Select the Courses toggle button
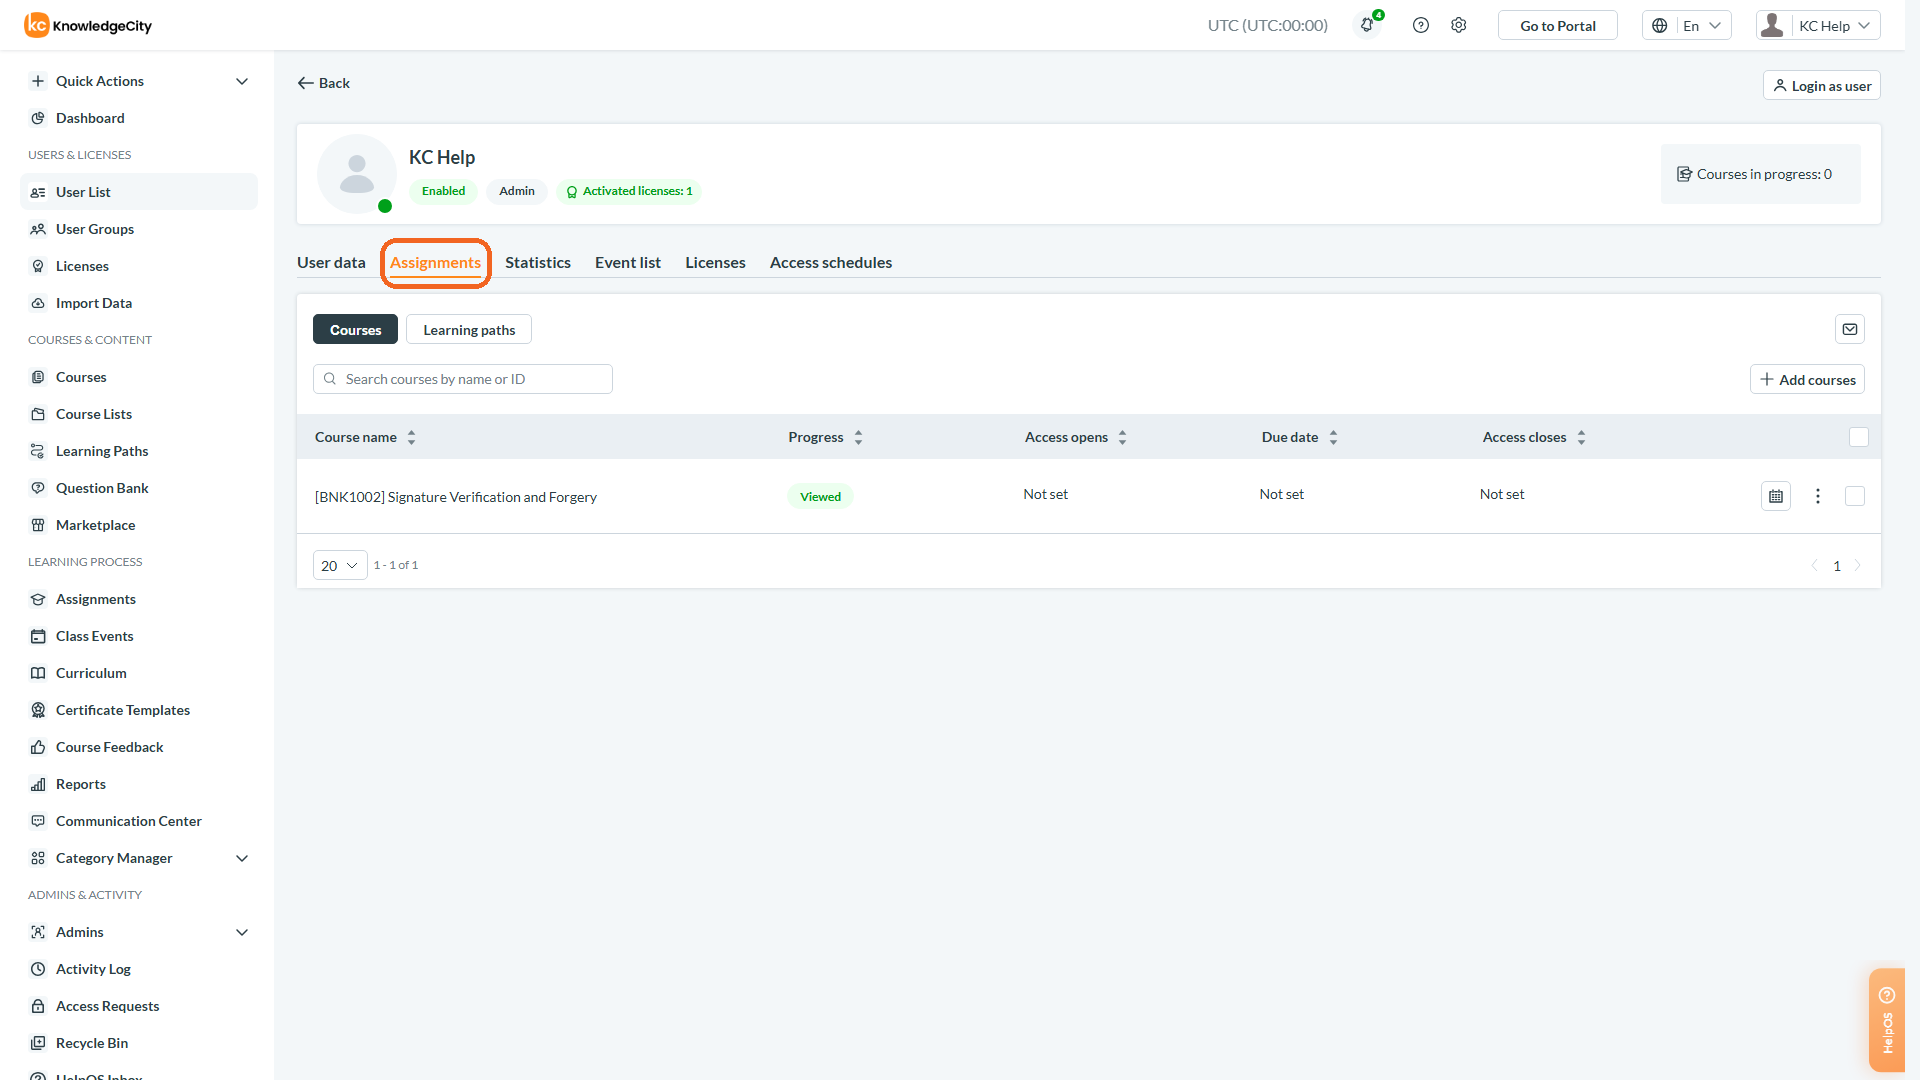 tap(355, 329)
